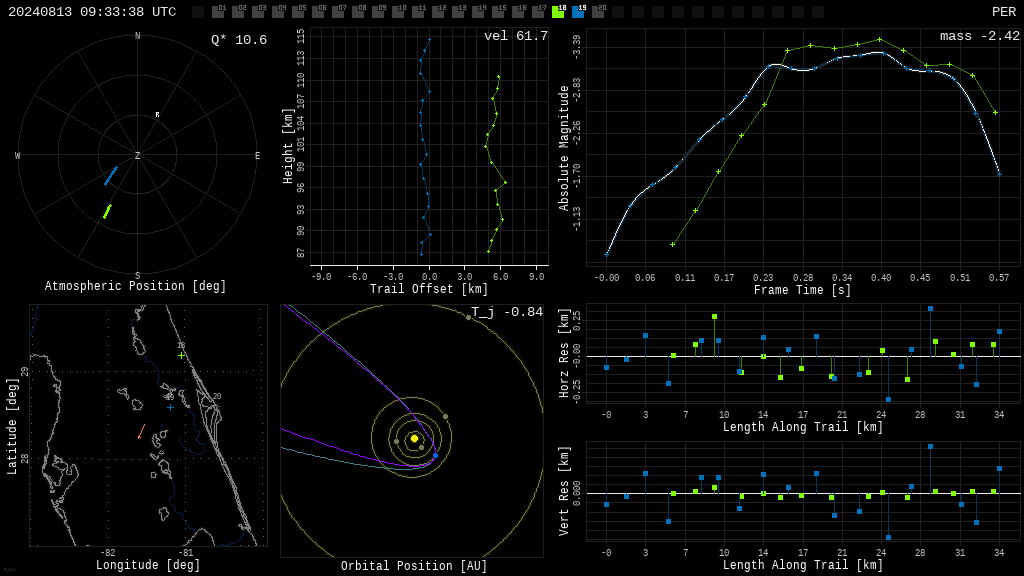Click the Q* 10.6 quality label

239,40
